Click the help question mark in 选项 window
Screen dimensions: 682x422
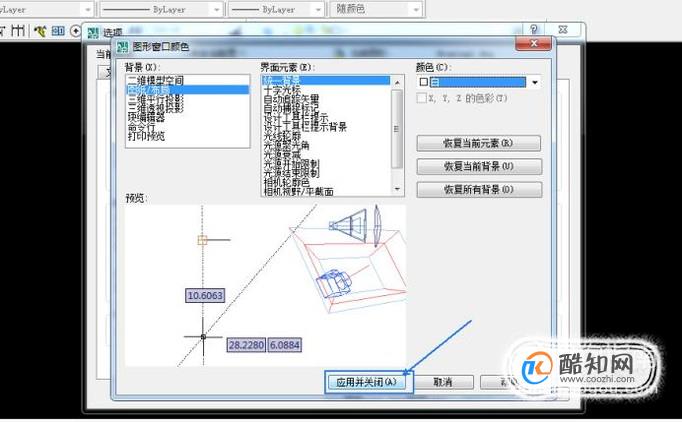pos(534,30)
